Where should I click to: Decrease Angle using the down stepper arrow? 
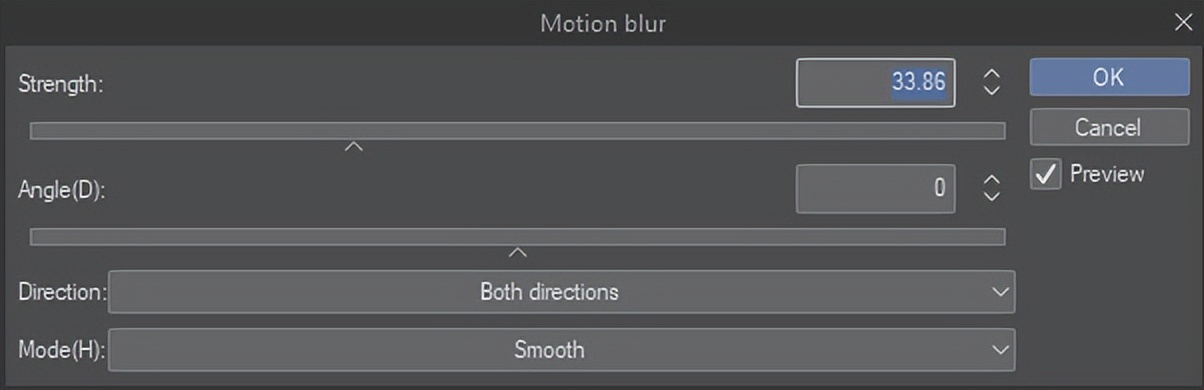pyautogui.click(x=991, y=196)
